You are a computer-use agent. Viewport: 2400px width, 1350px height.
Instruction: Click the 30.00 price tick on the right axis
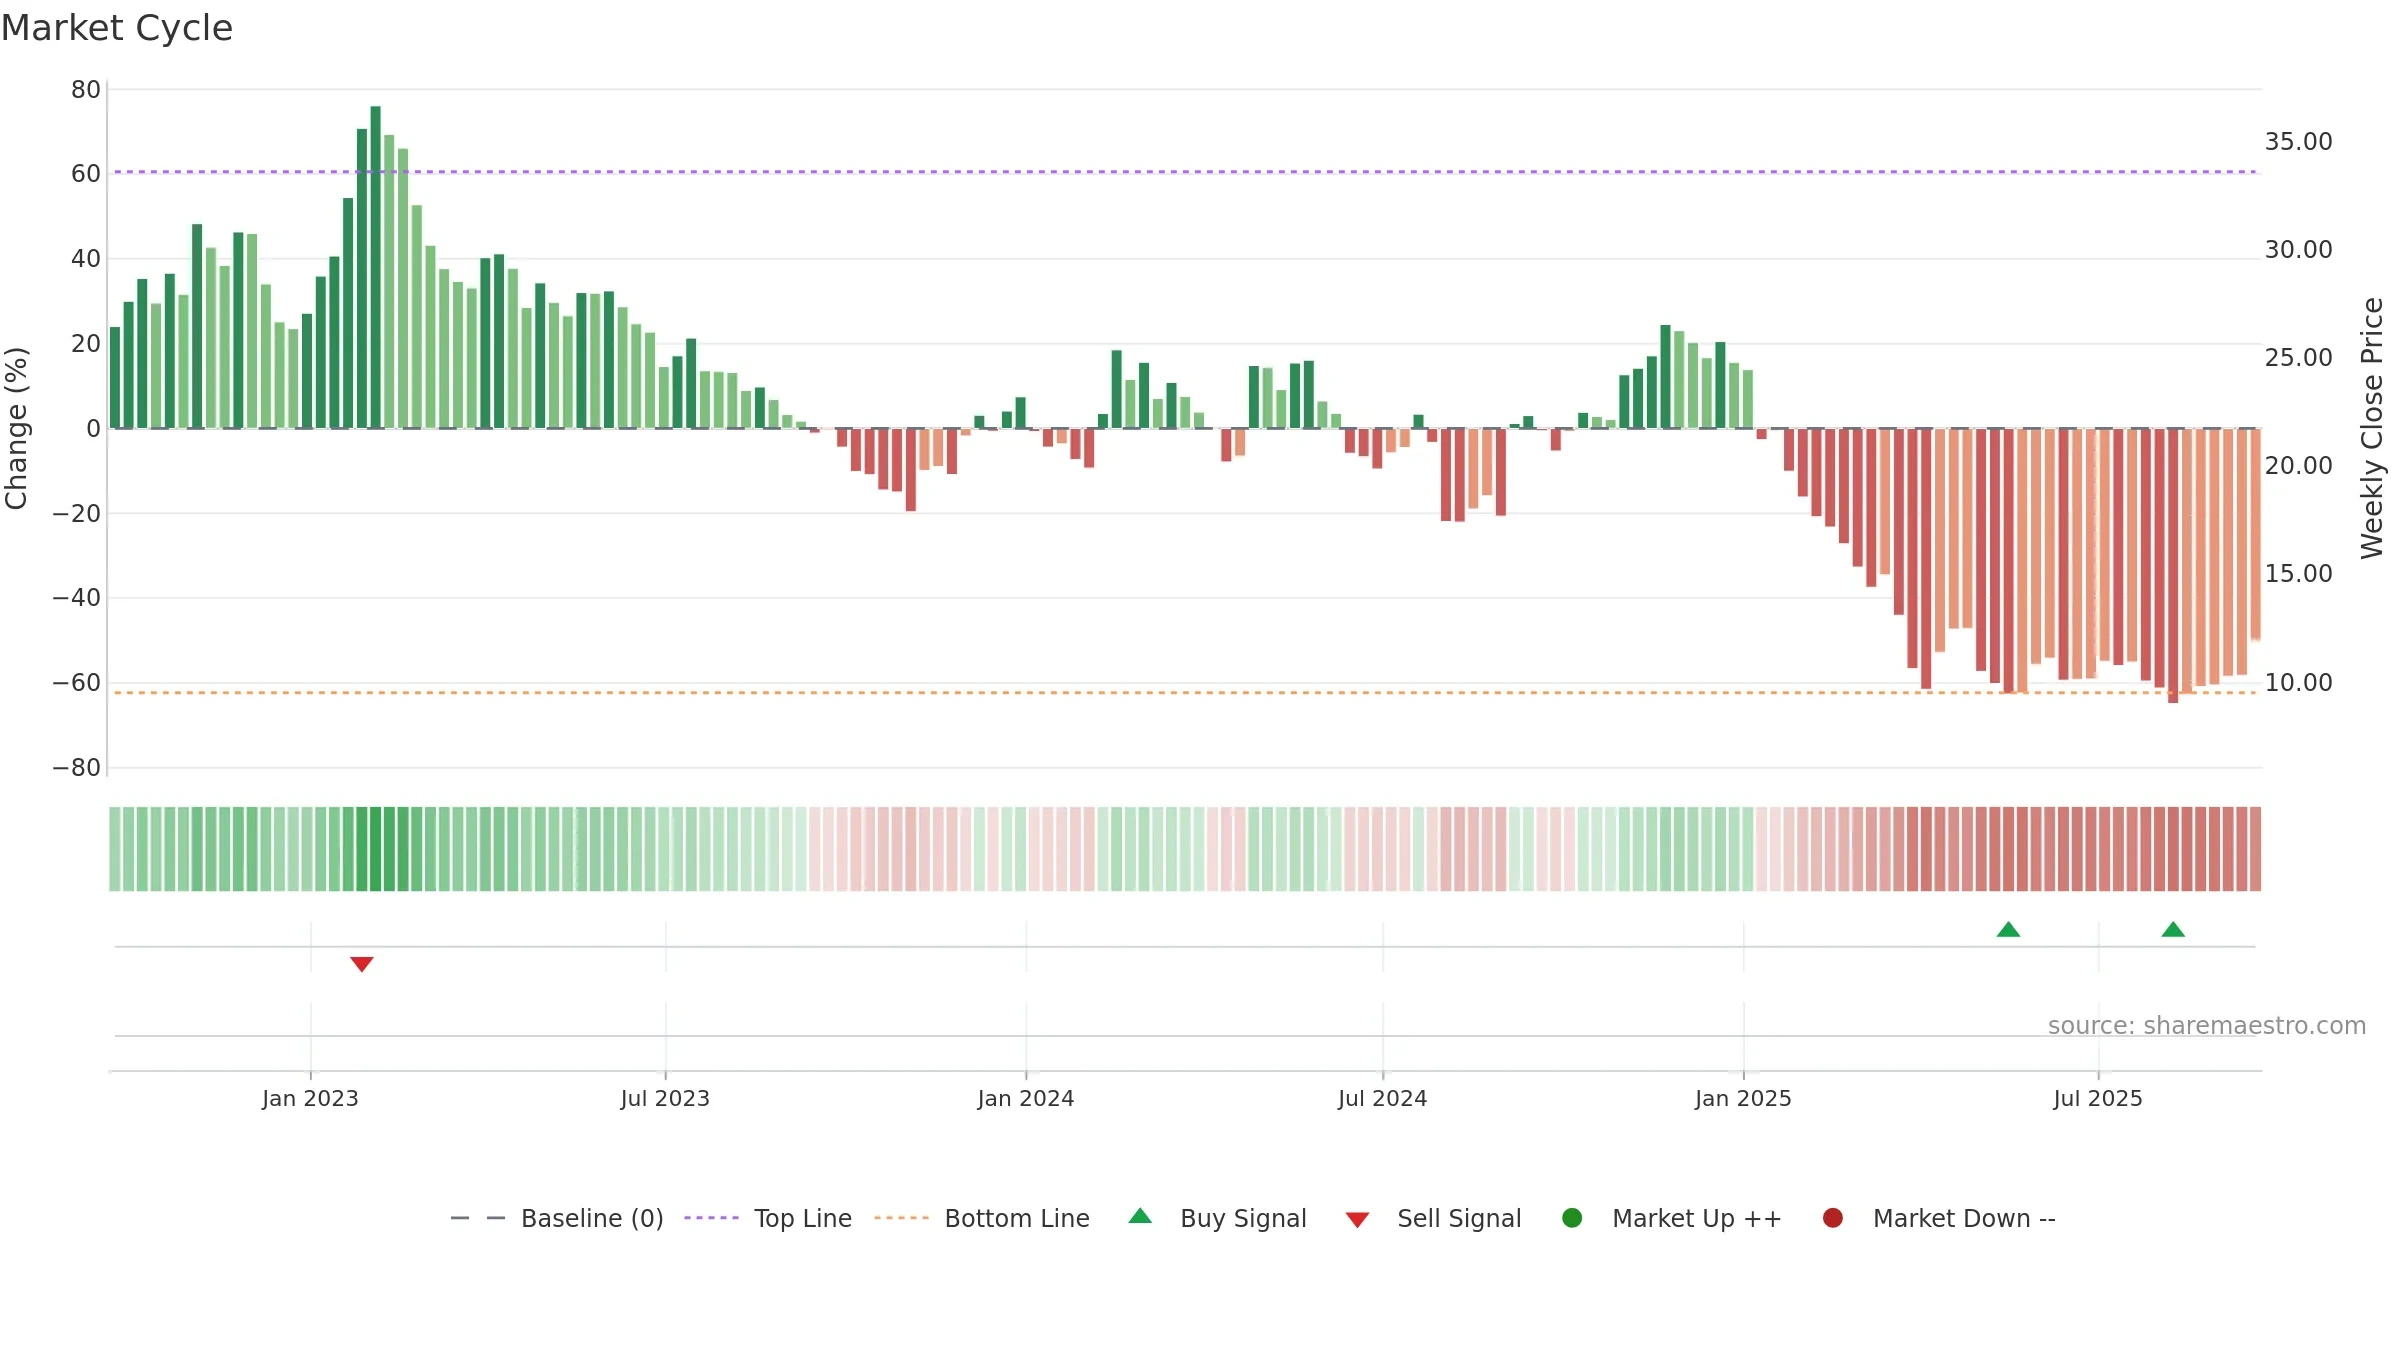pos(2298,250)
